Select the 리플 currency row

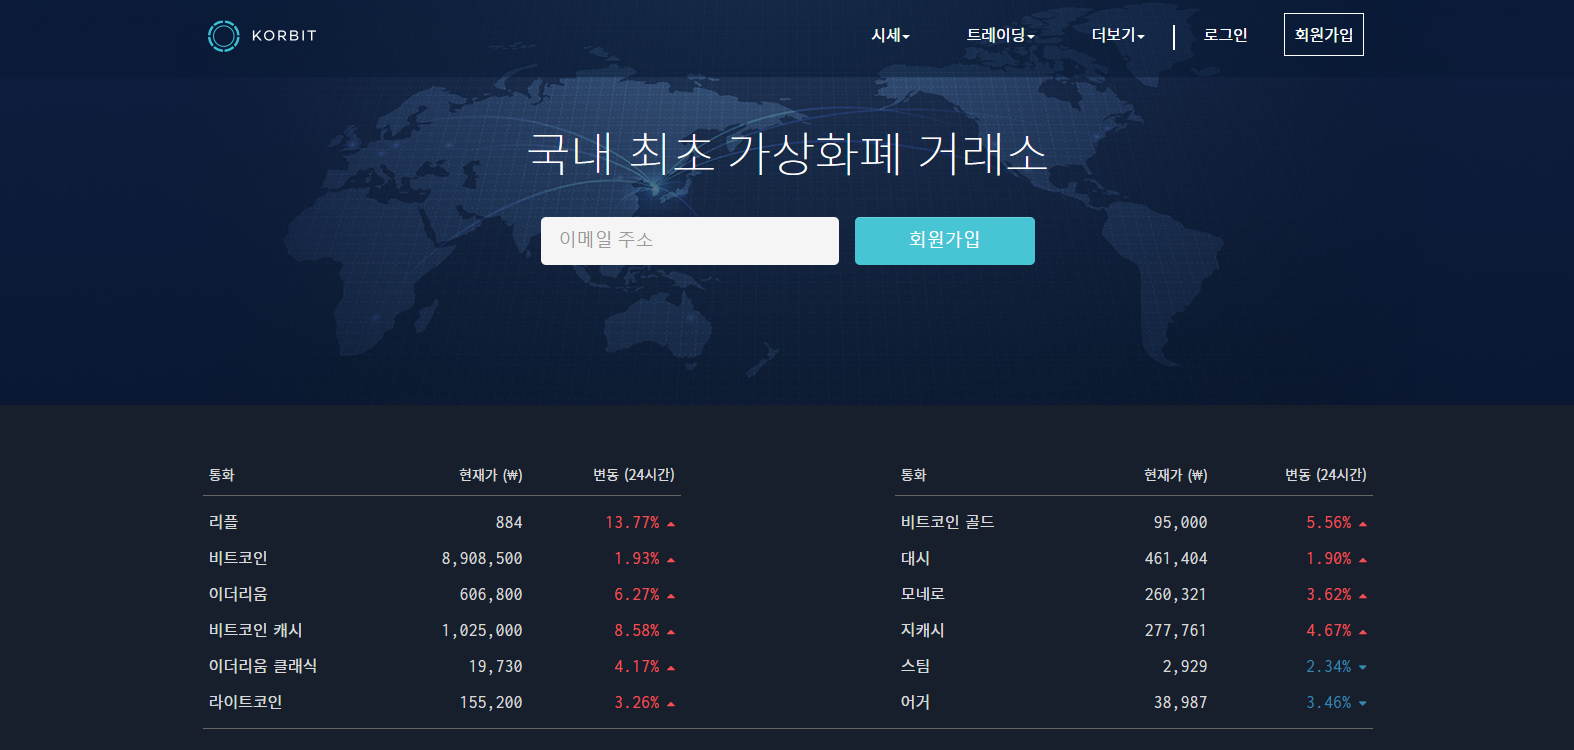click(x=442, y=522)
